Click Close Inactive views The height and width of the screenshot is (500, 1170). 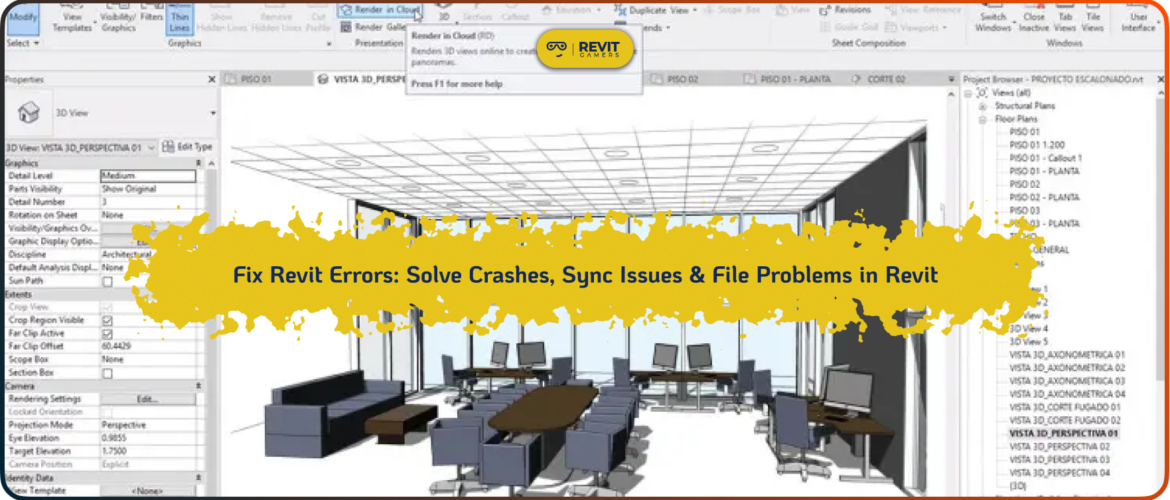(1034, 19)
